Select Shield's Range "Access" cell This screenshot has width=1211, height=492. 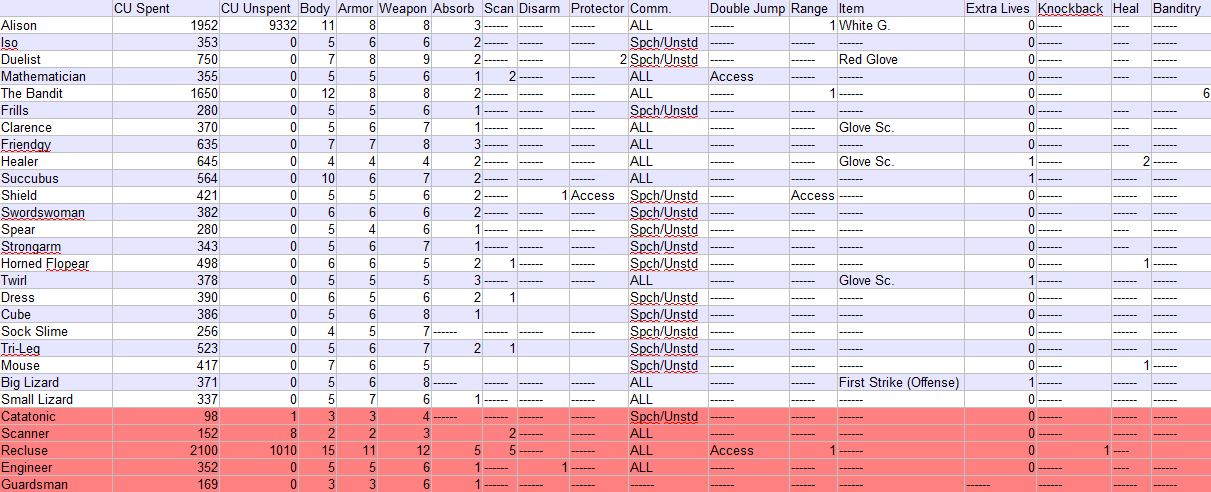pyautogui.click(x=812, y=195)
